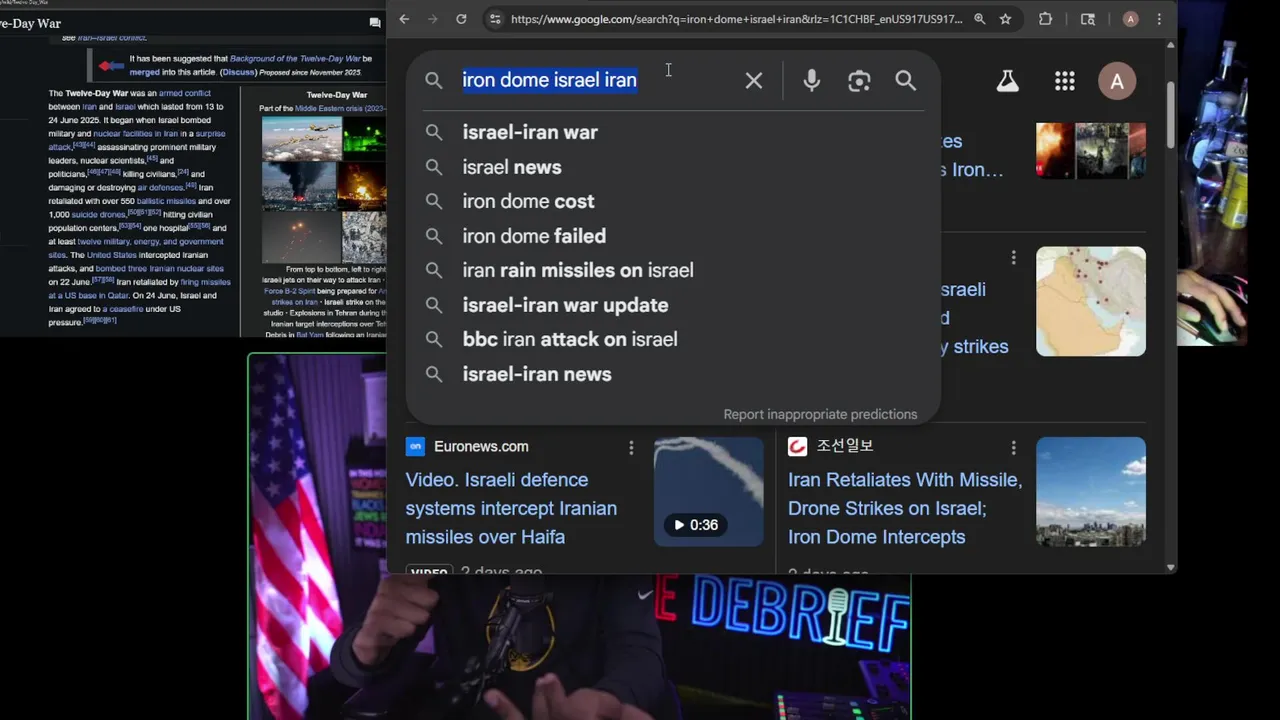This screenshot has width=1280, height=720.
Task: Open the zoom magnifier in address bar
Action: (979, 19)
